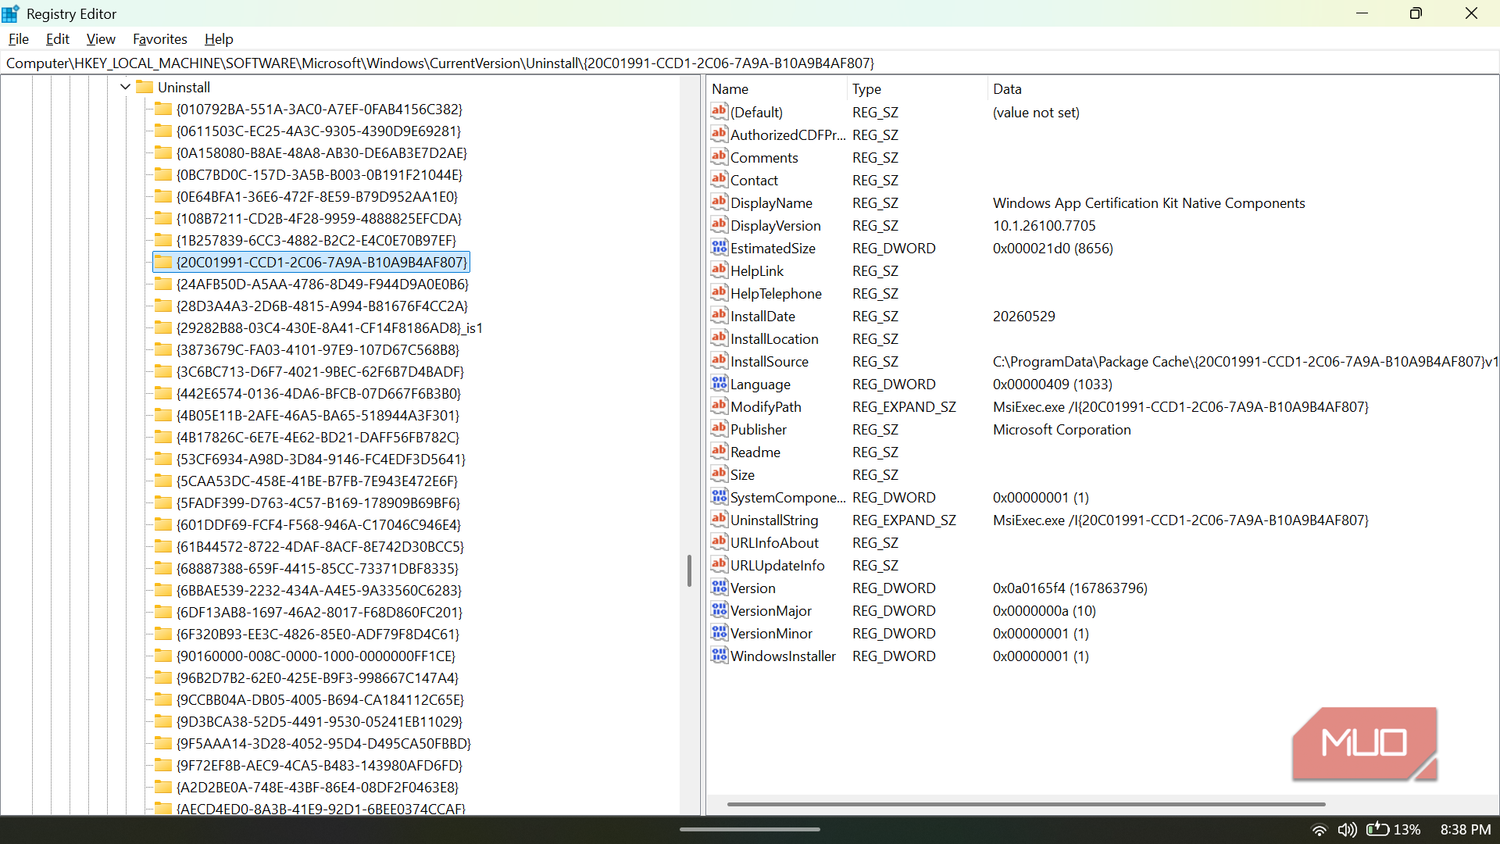Open the Help menu
Viewport: 1500px width, 844px height.
(x=219, y=39)
